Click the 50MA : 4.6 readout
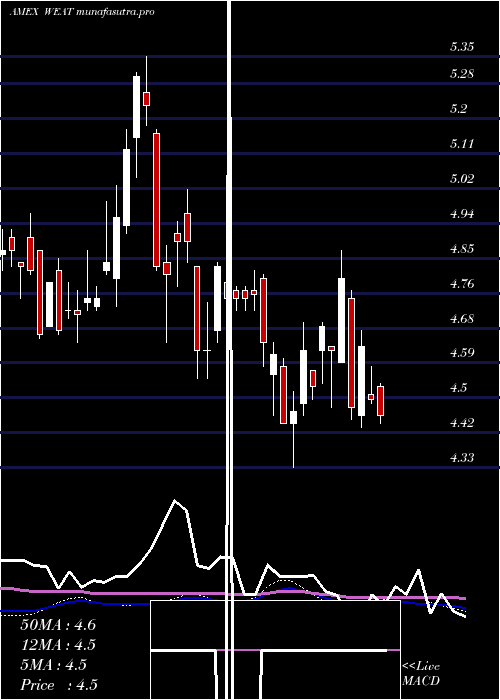 click(x=58, y=625)
